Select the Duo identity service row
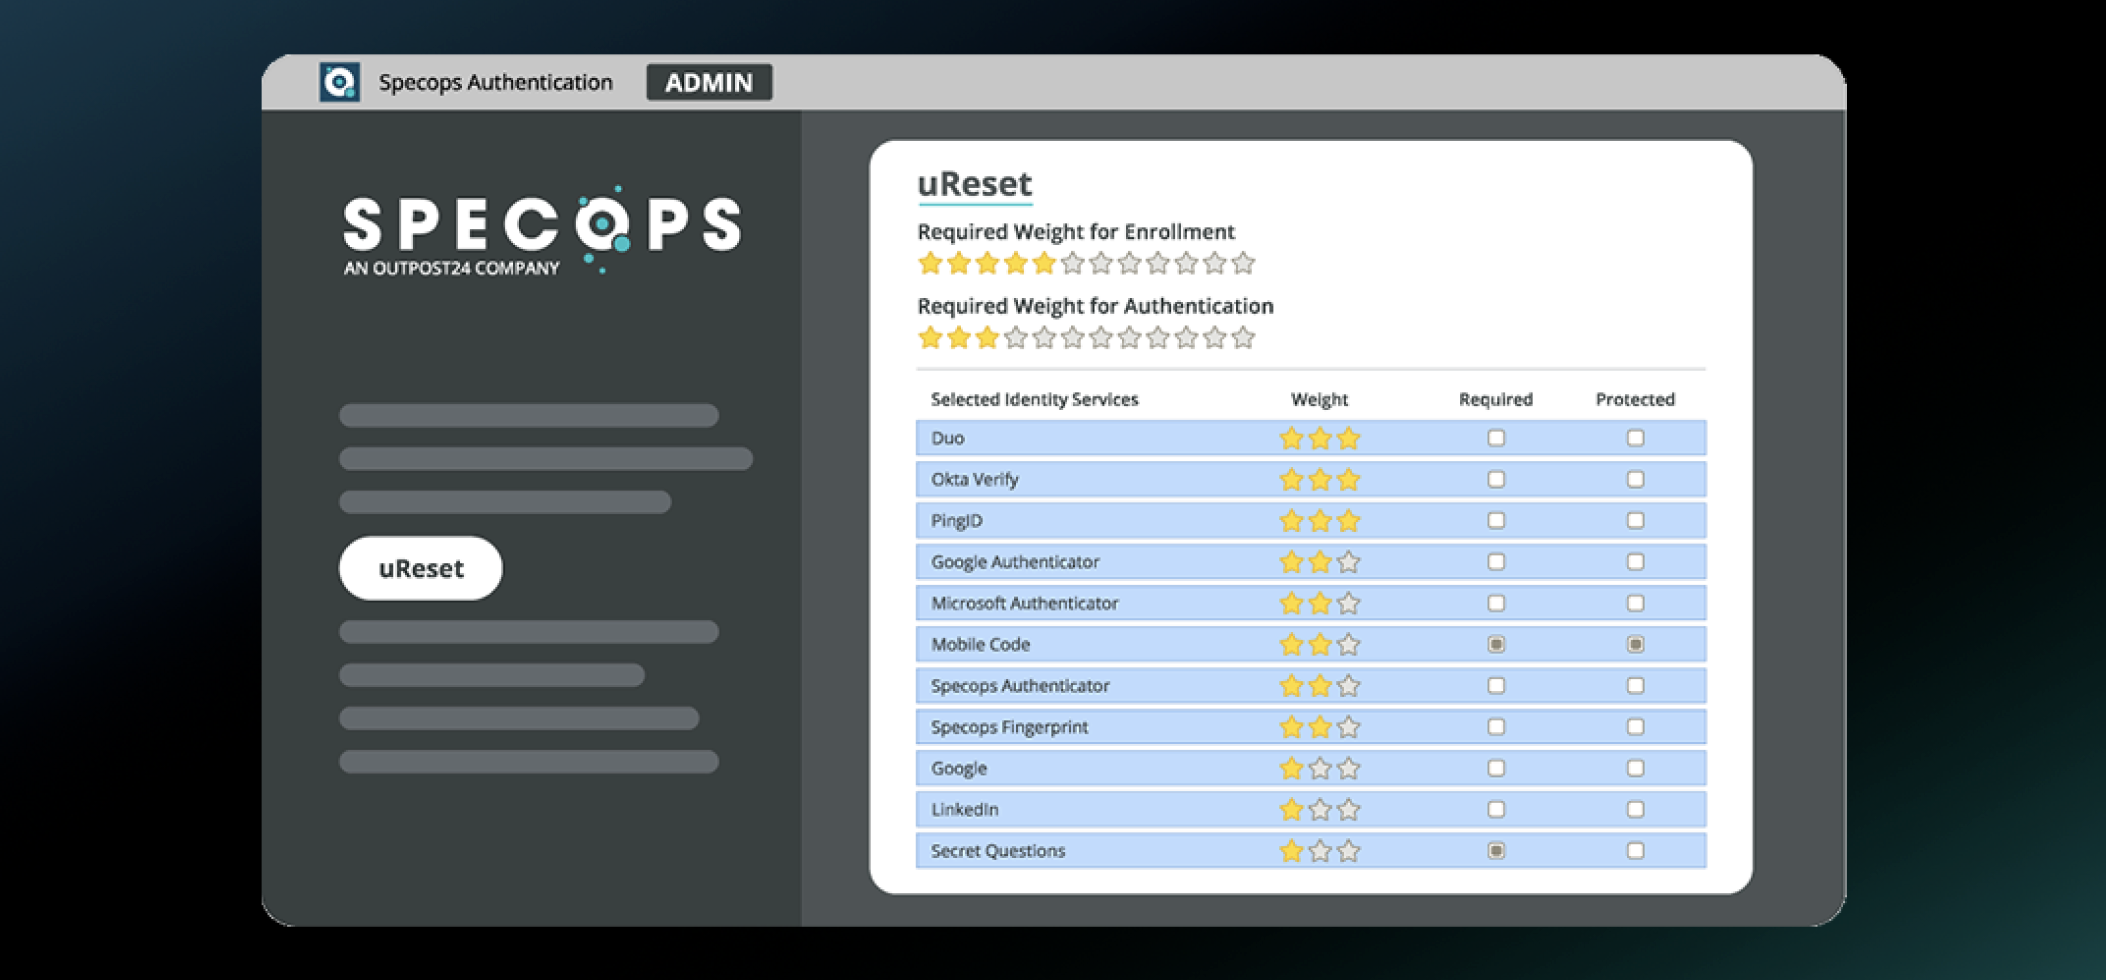The image size is (2106, 980). (x=1311, y=438)
